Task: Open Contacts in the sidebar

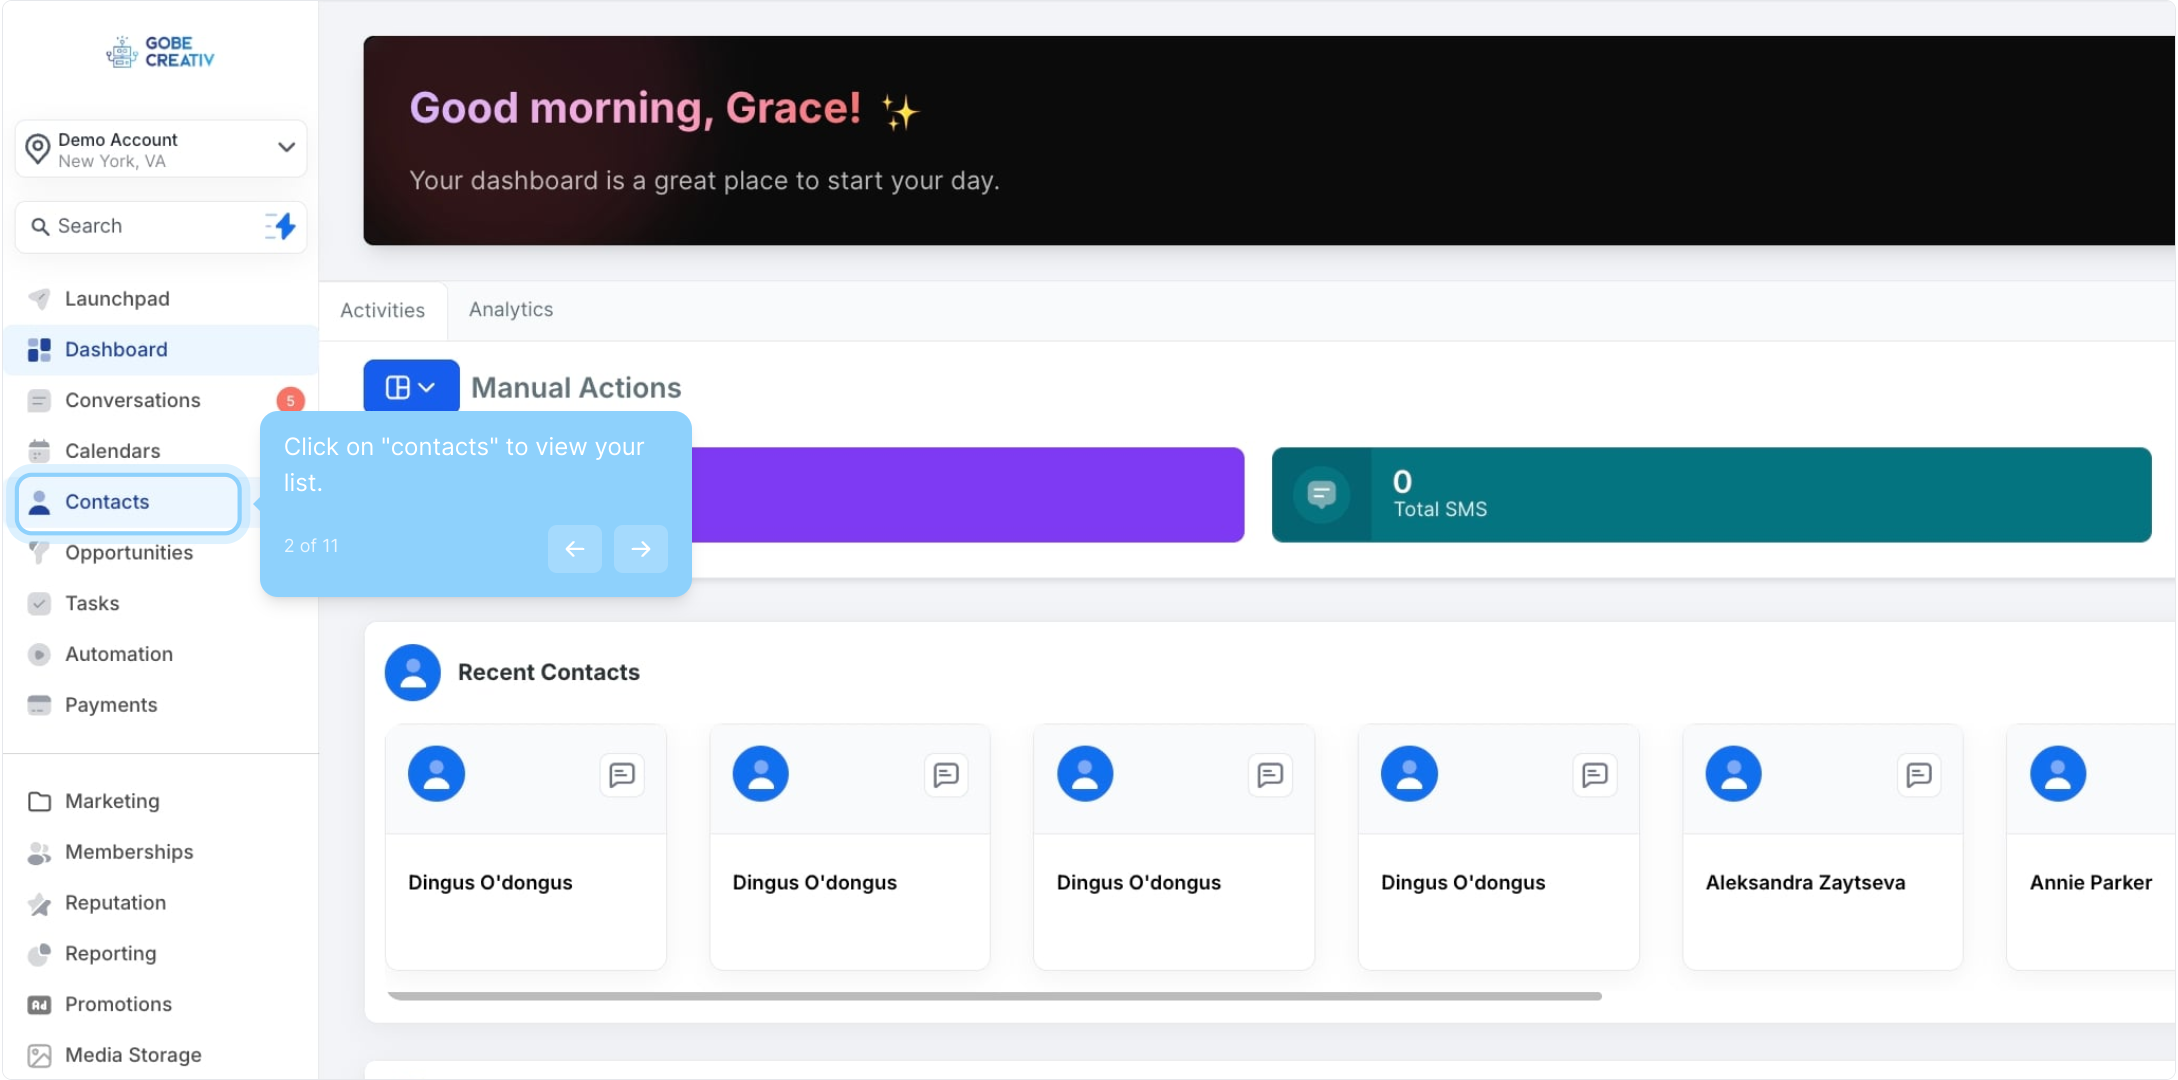Action: coord(107,502)
